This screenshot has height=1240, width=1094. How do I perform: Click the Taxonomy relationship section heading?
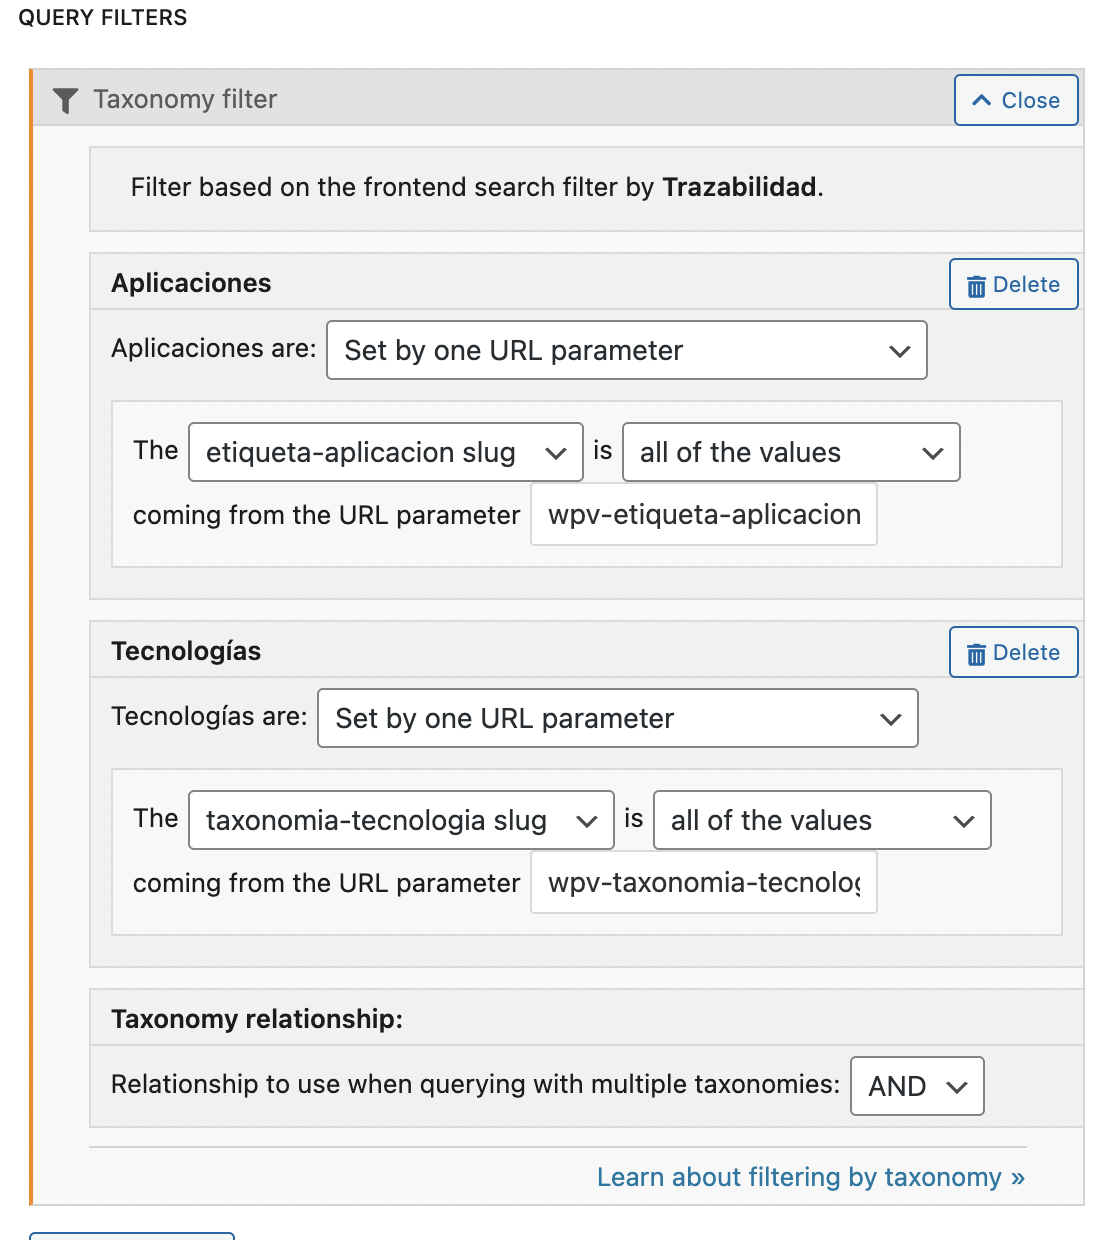pyautogui.click(x=257, y=1019)
